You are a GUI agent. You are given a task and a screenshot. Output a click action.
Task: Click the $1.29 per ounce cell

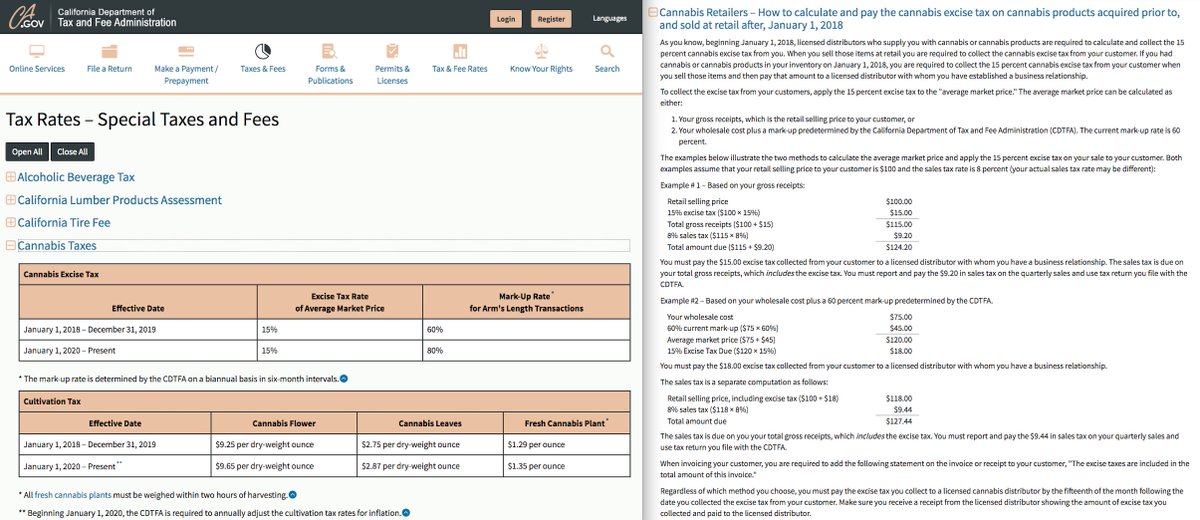pos(567,444)
